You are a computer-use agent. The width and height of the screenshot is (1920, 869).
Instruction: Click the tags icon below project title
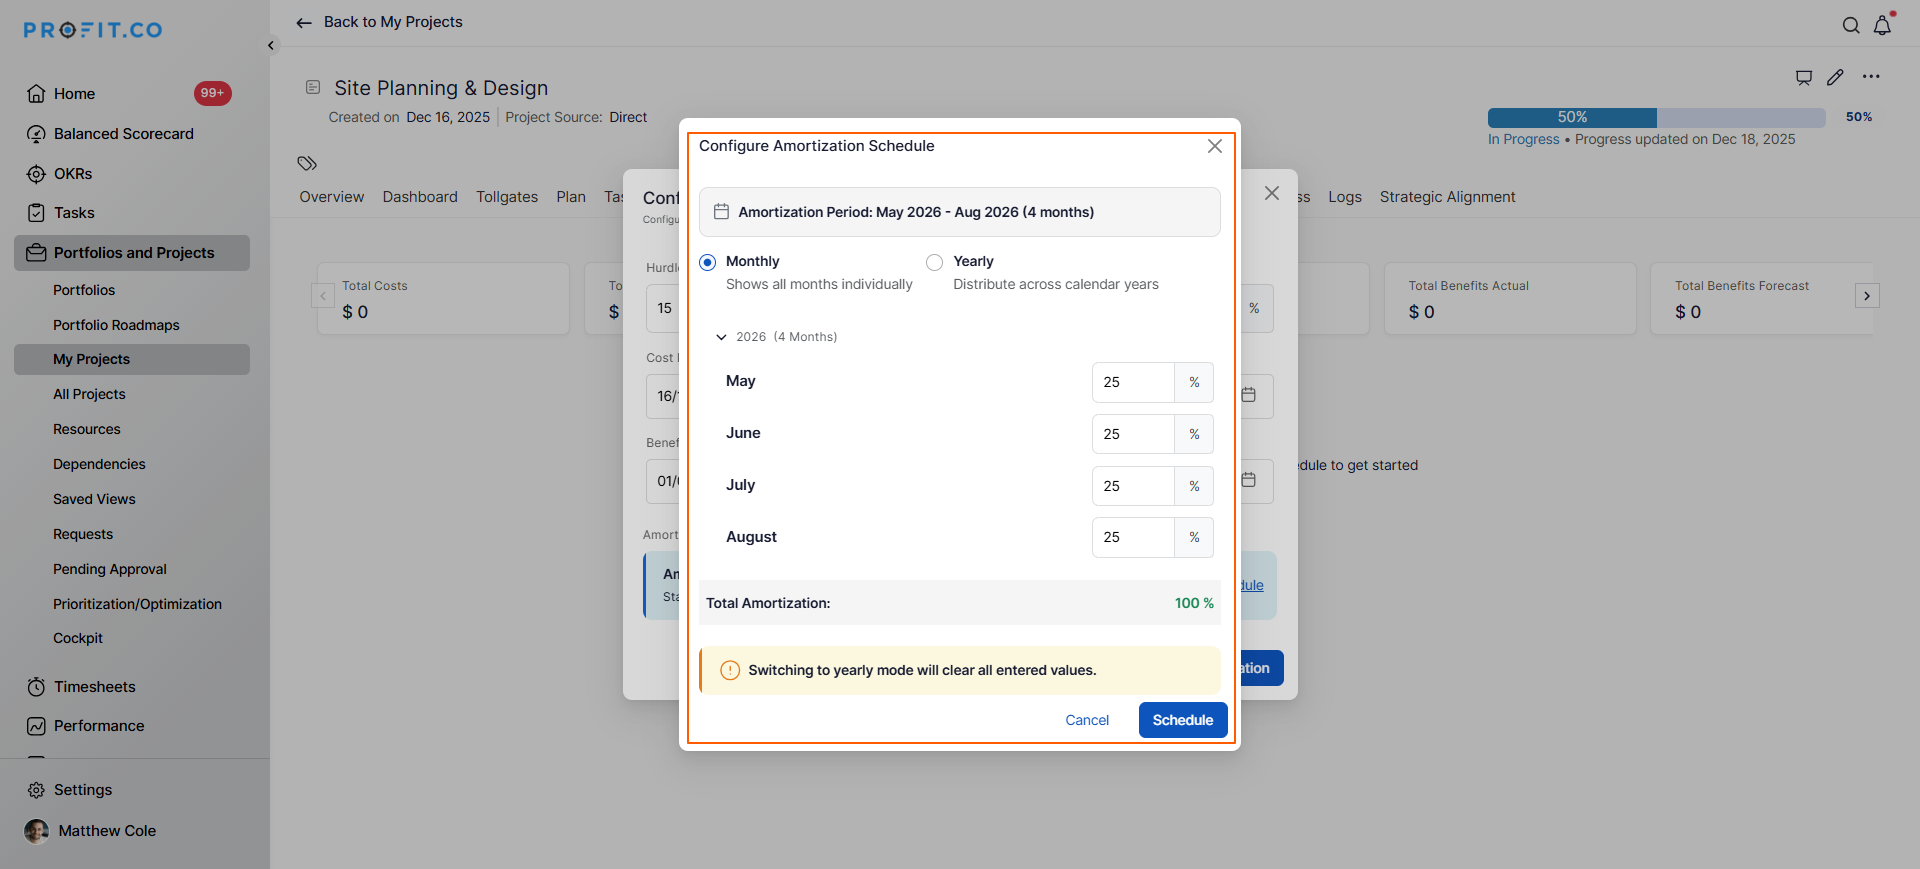(307, 163)
